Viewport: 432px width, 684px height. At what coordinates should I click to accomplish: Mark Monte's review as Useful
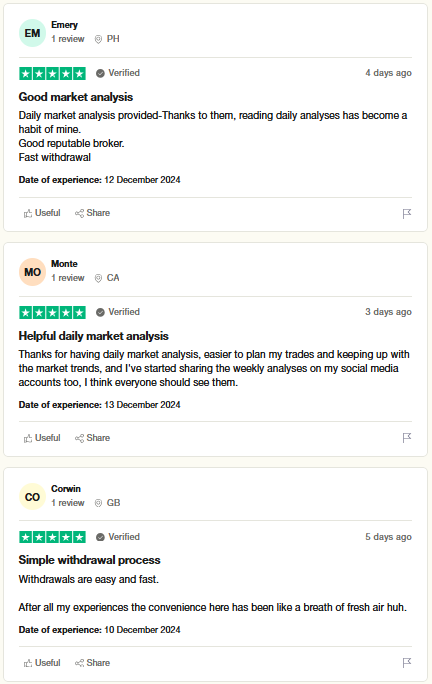tap(42, 438)
